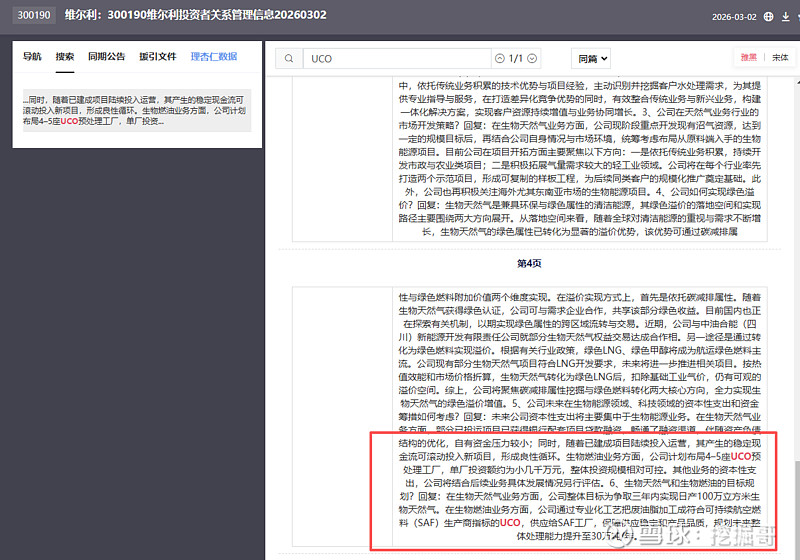Click stock code 300190 badge

coord(34,15)
